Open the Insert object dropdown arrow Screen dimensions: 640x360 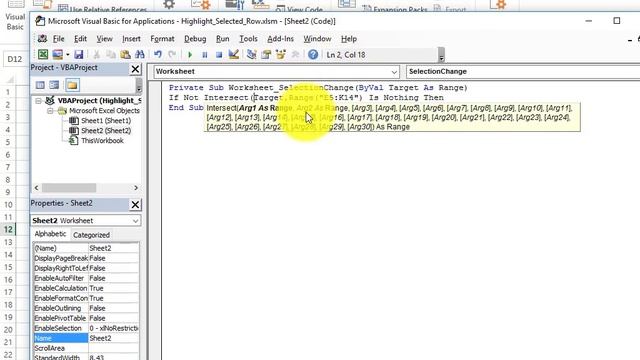pyautogui.click(x=67, y=54)
